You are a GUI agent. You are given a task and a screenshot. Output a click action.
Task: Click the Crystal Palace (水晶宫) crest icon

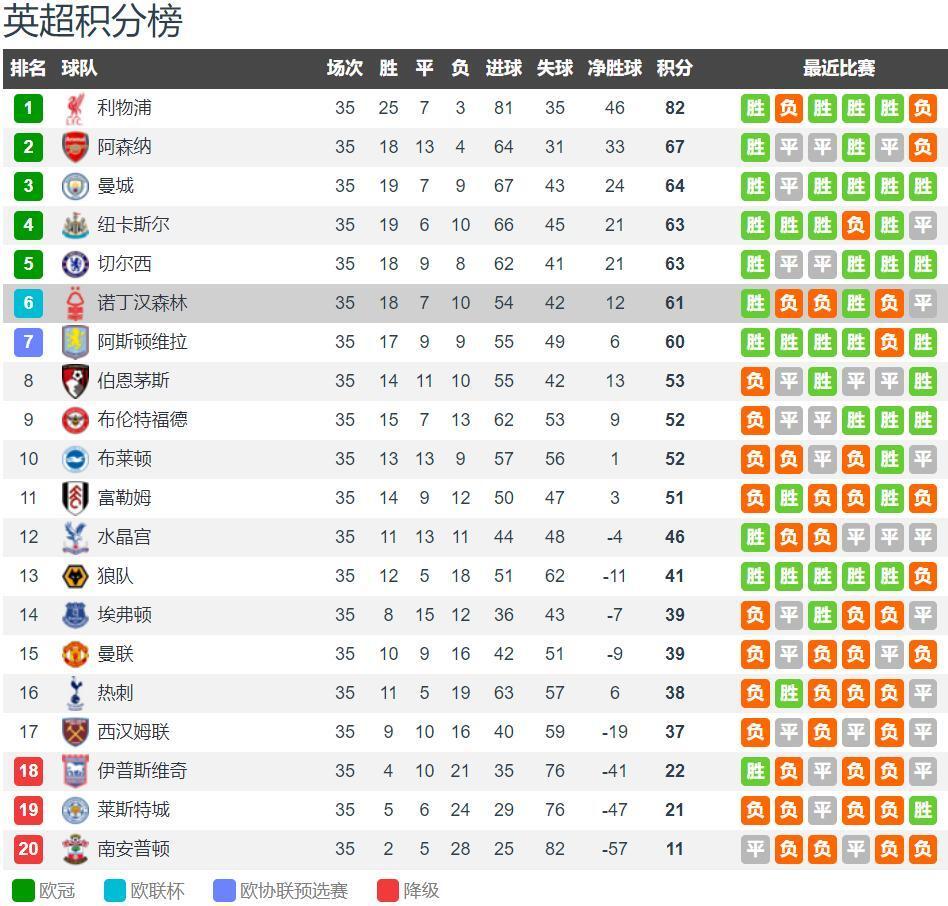point(75,537)
